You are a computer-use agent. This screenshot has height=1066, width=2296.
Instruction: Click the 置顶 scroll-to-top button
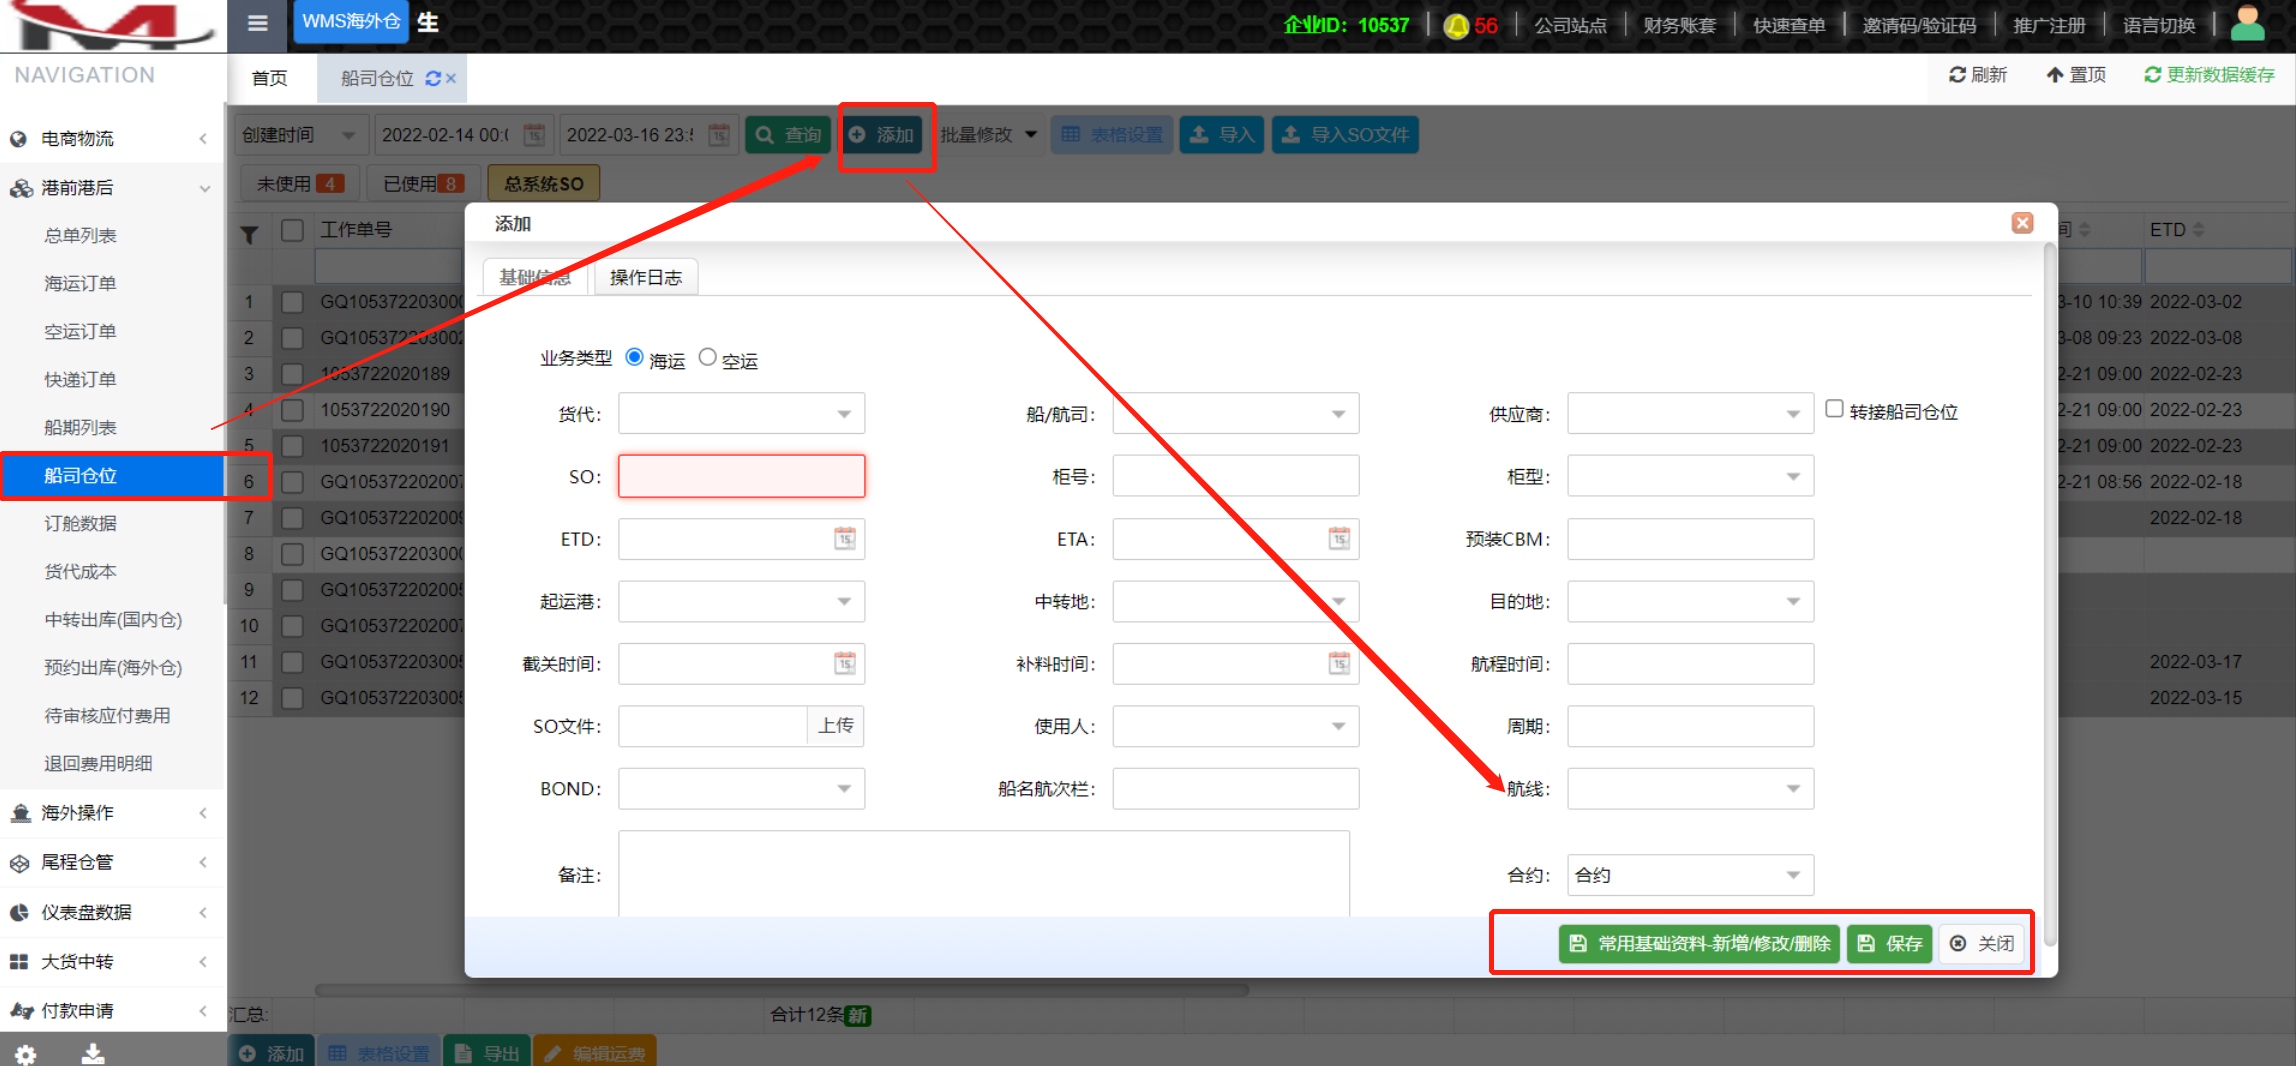[x=2076, y=75]
